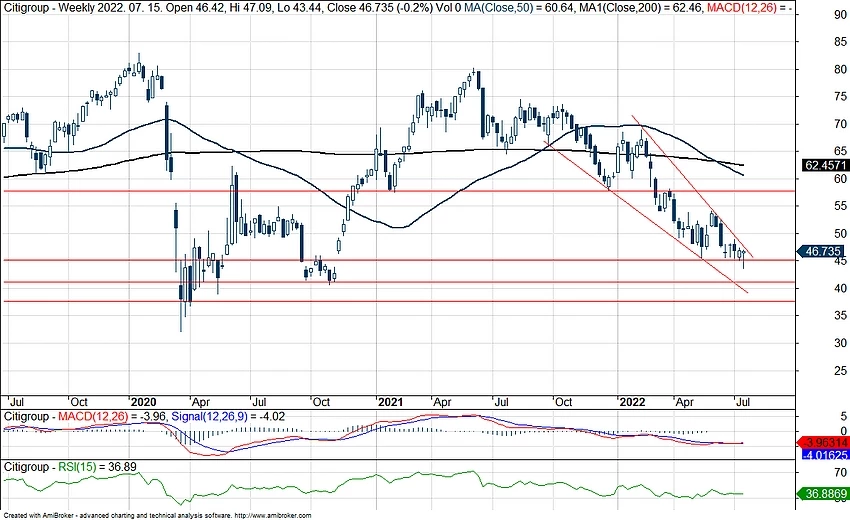Click 'Signal(12,26,9) = -4.02' label
The height and width of the screenshot is (520, 850).
click(228, 417)
